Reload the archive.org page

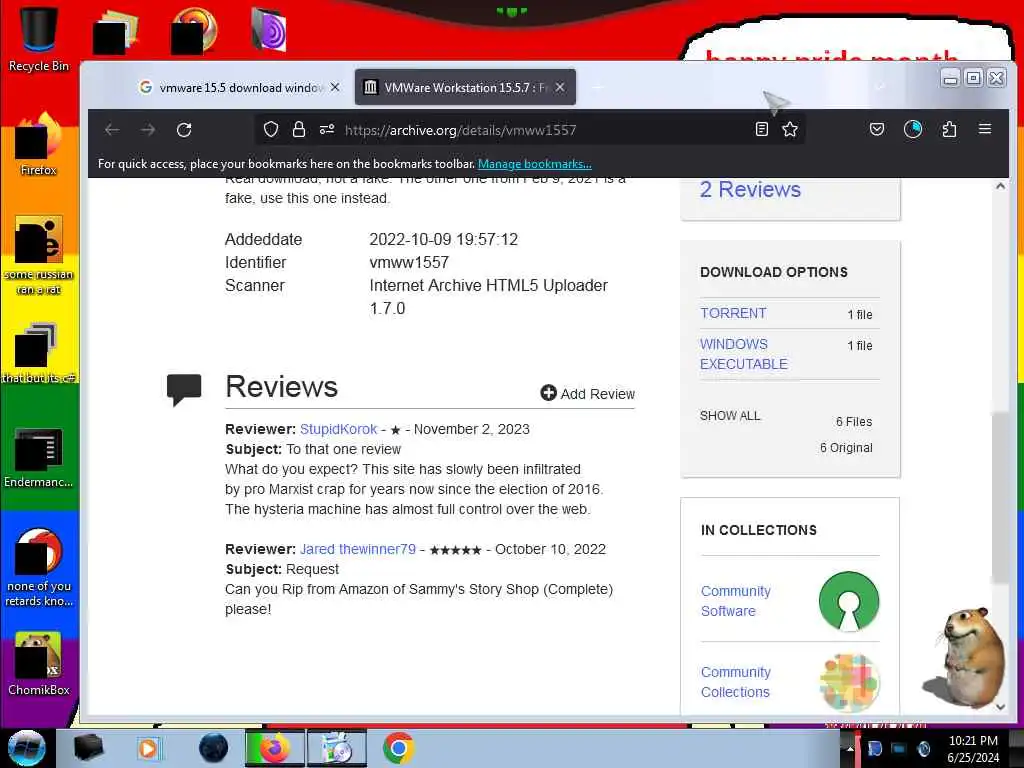(184, 130)
